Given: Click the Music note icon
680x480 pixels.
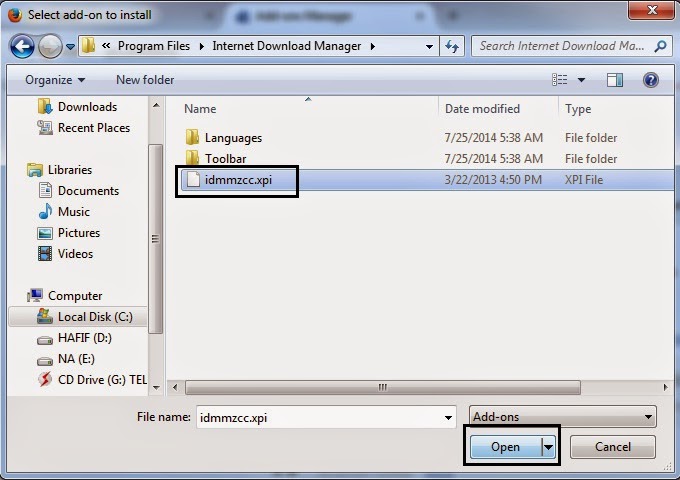Looking at the screenshot, I should pos(45,212).
